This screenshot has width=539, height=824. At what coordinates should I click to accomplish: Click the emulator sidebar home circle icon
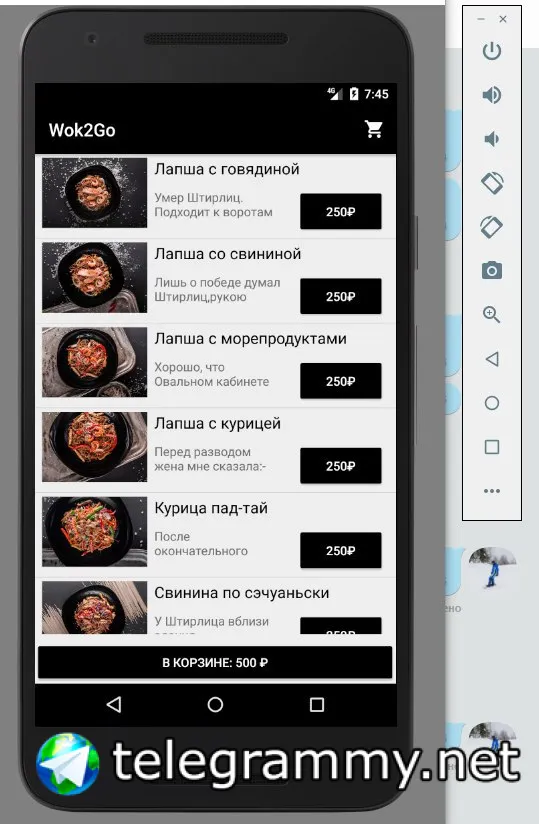point(492,403)
